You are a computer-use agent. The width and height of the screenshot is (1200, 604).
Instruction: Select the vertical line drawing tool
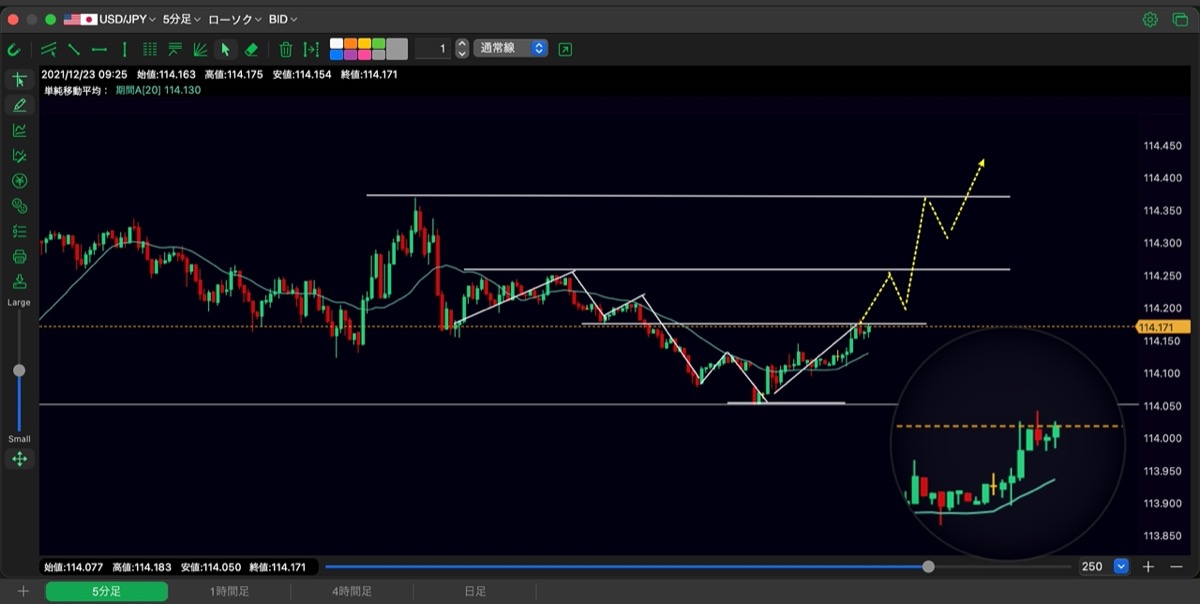coord(124,49)
